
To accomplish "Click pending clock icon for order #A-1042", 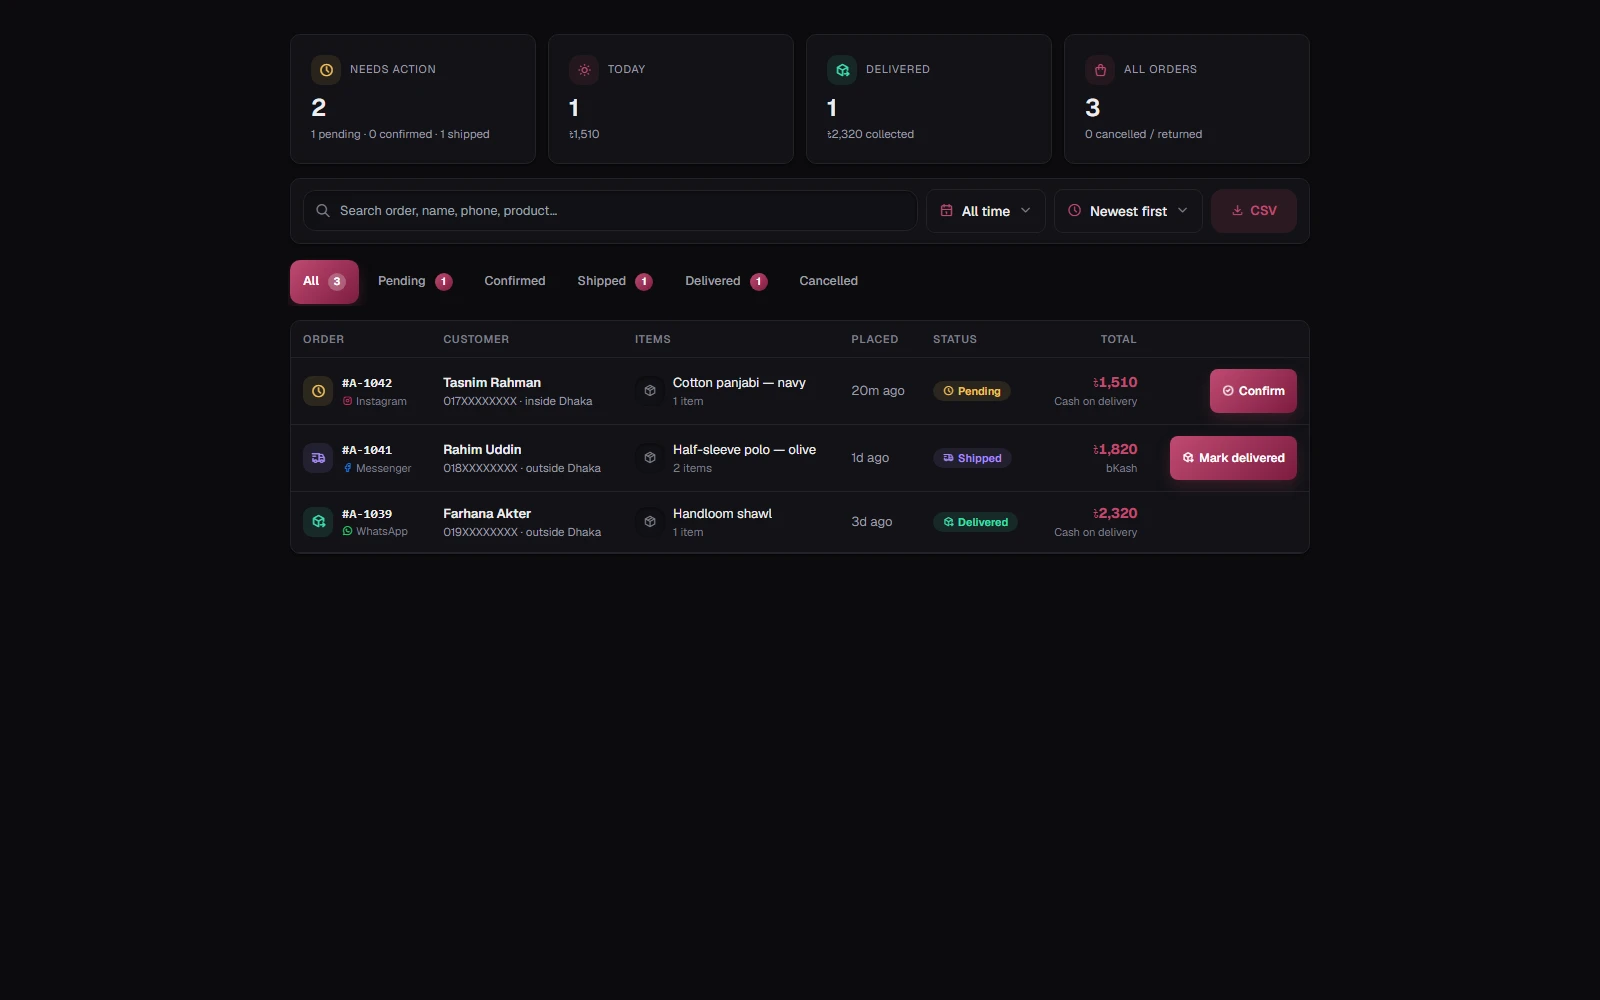I will 318,391.
